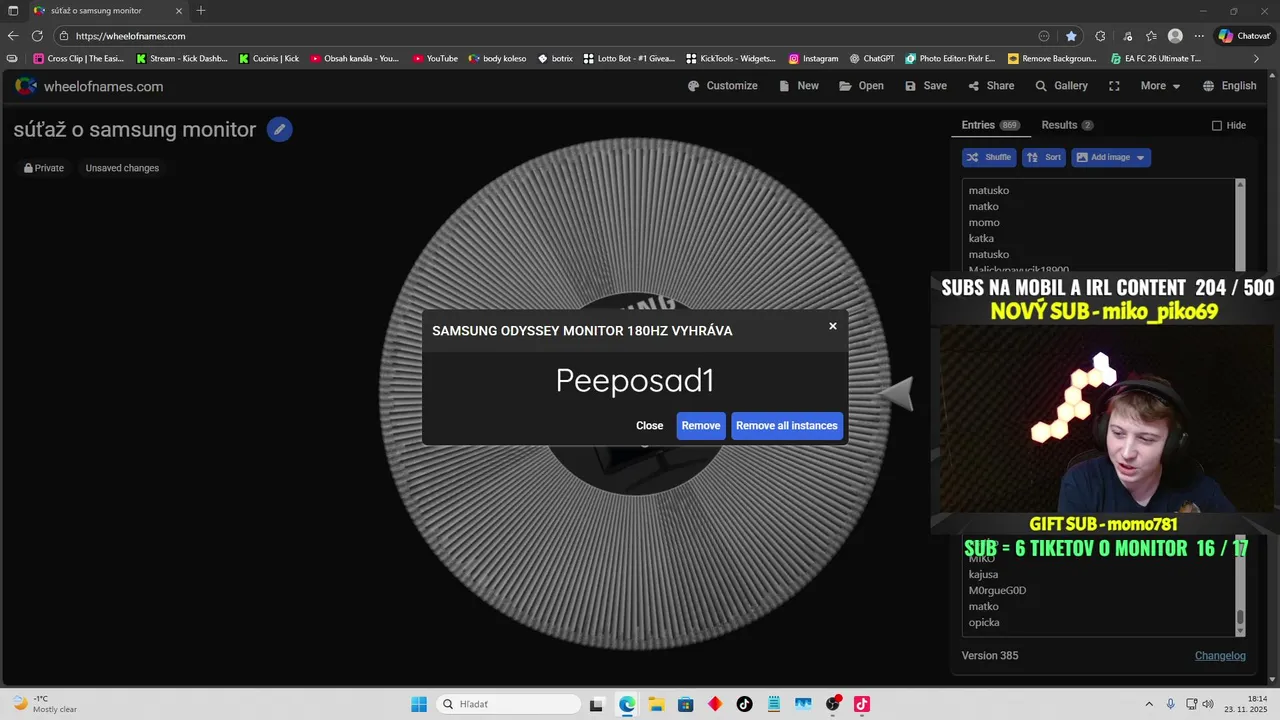Open the Photo Editor Pixlr bookmark
Image resolution: width=1280 pixels, height=720 pixels.
tap(949, 59)
